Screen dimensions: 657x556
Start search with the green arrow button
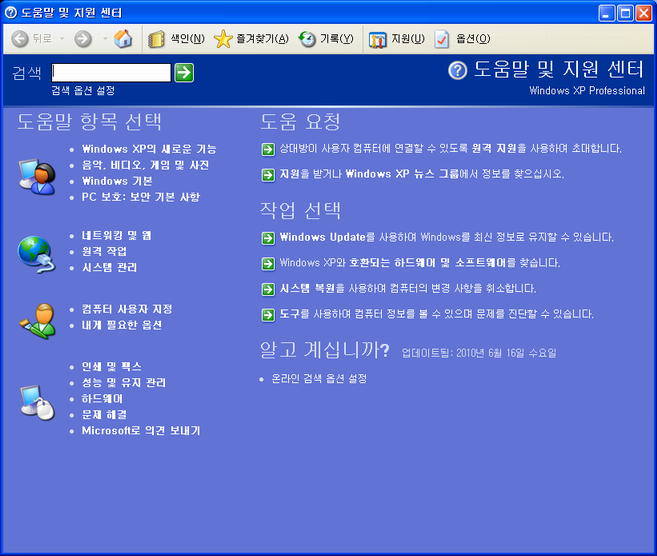click(184, 72)
